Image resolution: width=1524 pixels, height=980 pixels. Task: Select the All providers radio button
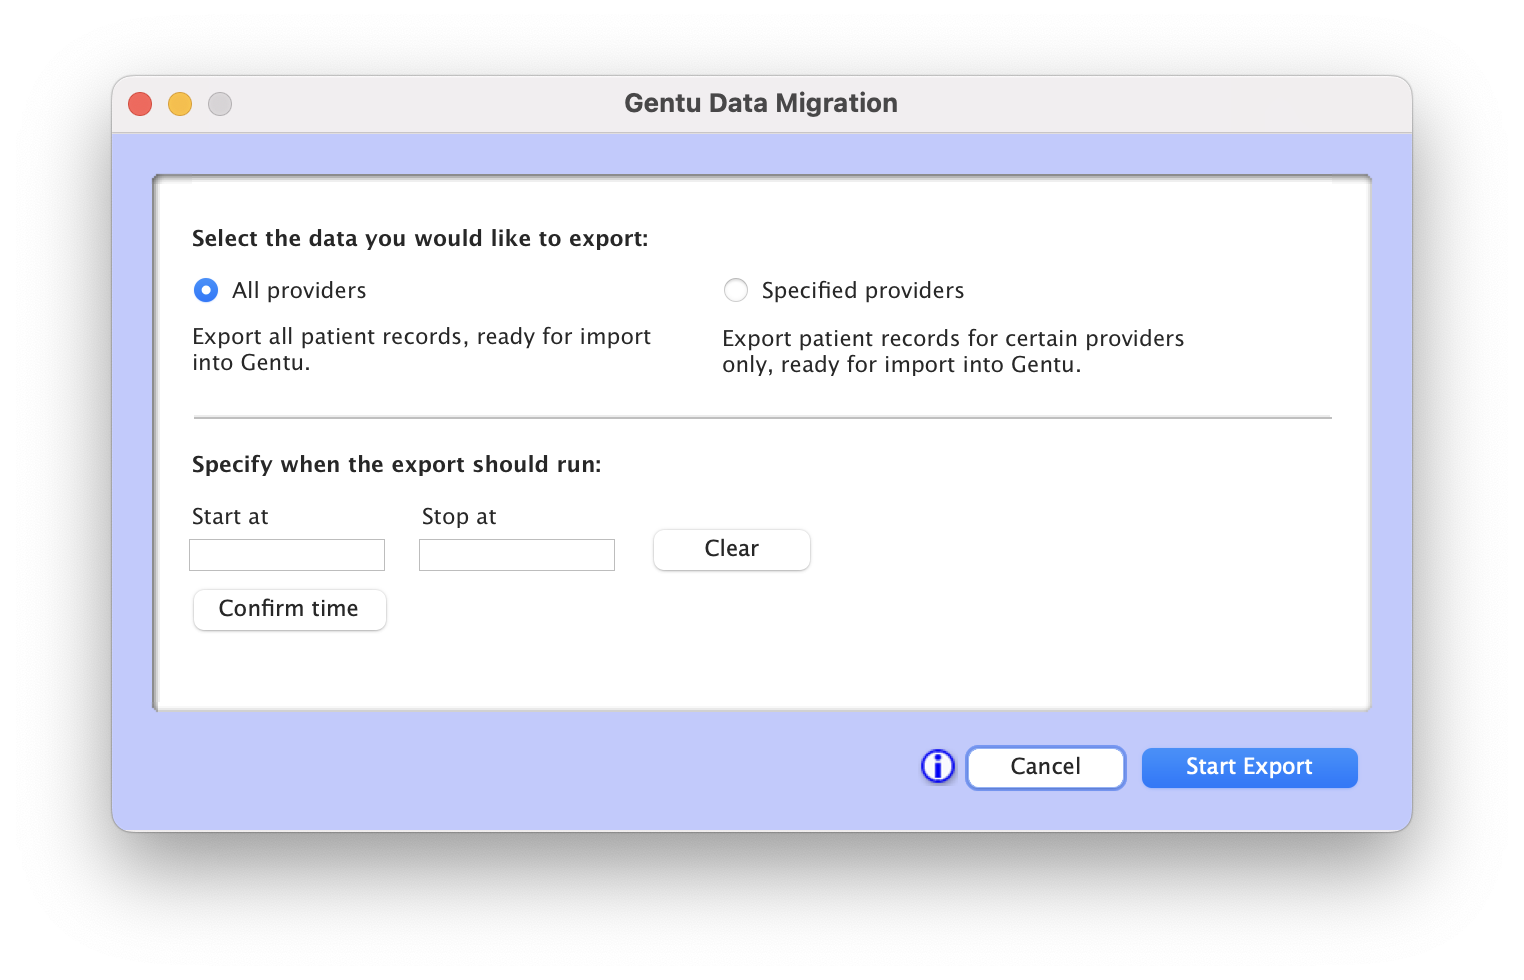(x=205, y=290)
